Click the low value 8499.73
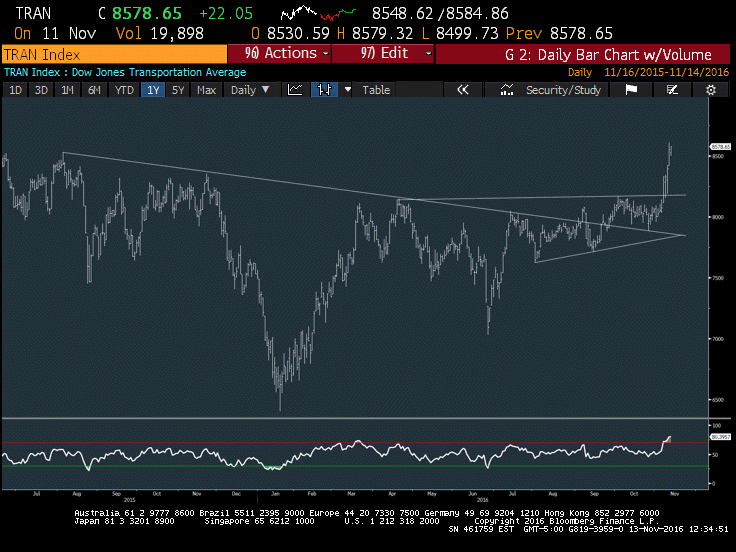This screenshot has height=552, width=736. 467,33
